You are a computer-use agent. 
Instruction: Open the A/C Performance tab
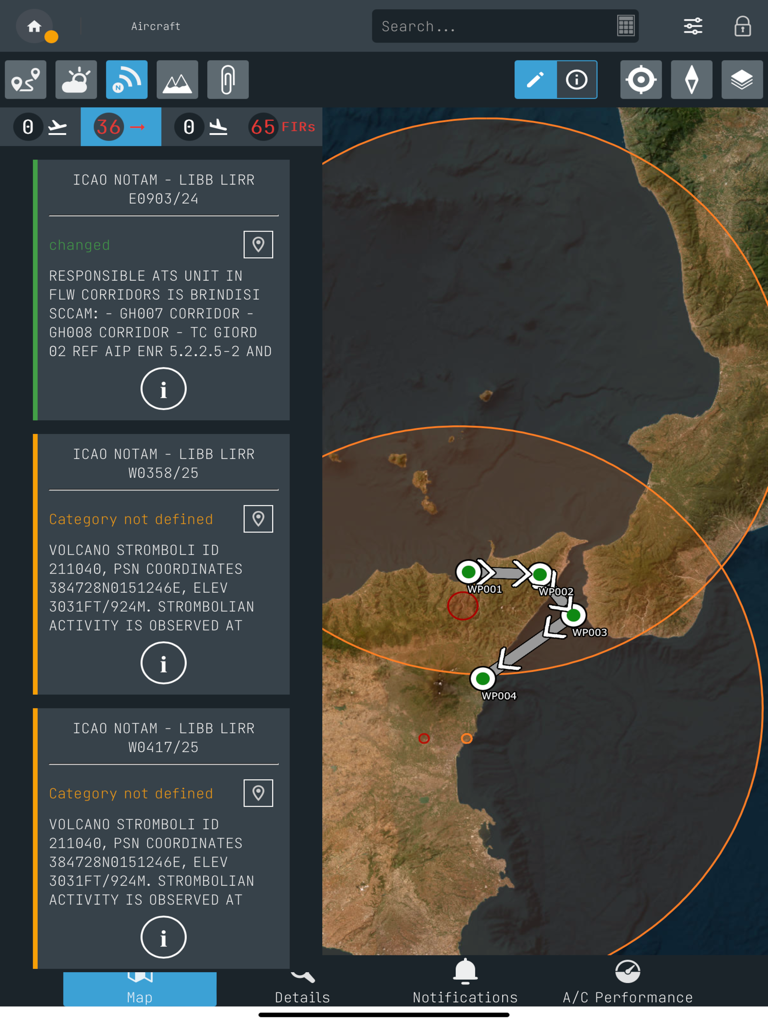pos(628,982)
